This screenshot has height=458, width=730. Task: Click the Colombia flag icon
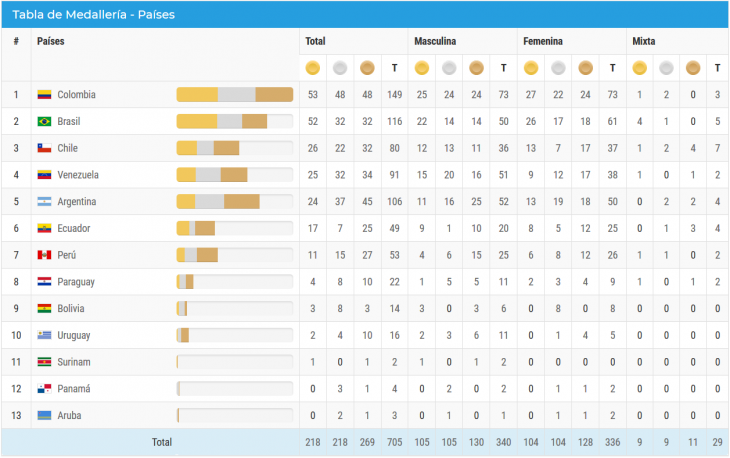coord(44,95)
